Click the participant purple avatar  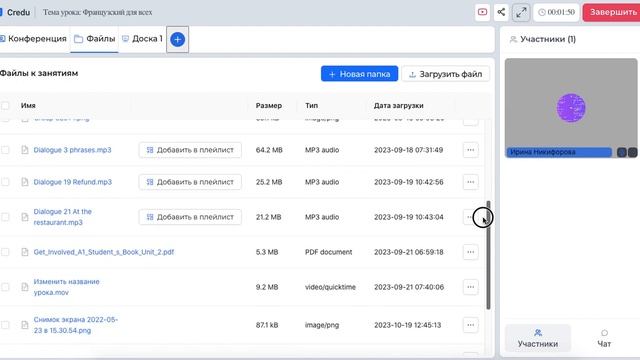[571, 108]
